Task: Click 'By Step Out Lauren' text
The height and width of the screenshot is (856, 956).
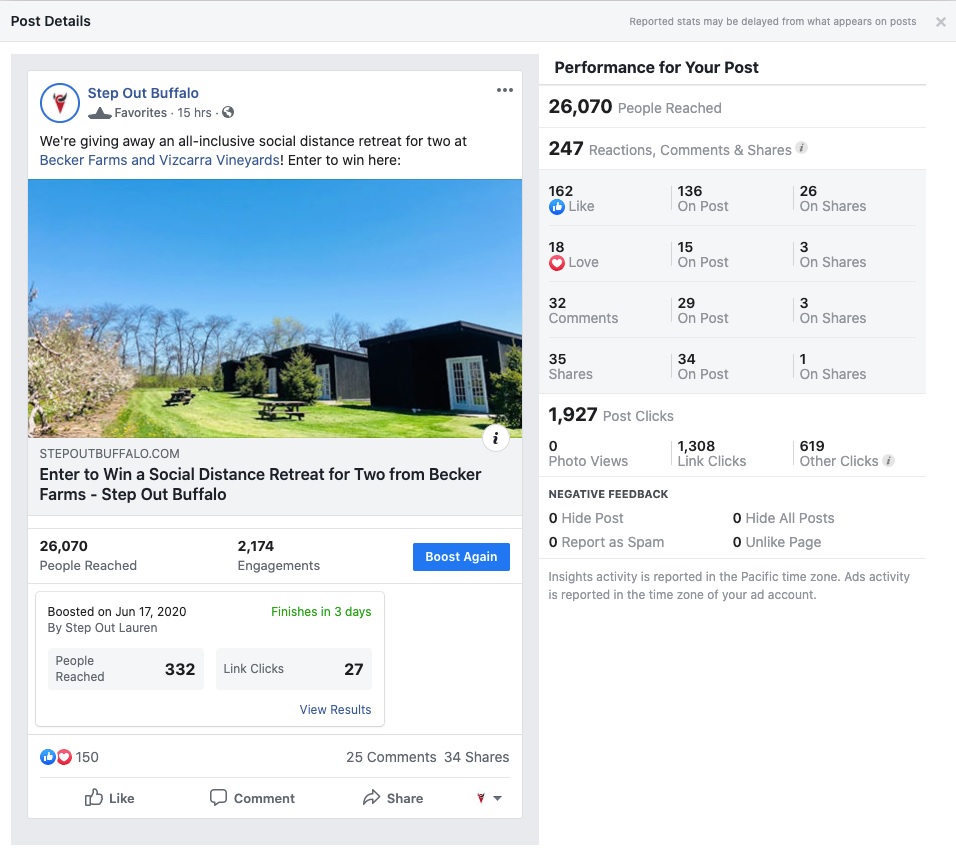Action: click(102, 627)
